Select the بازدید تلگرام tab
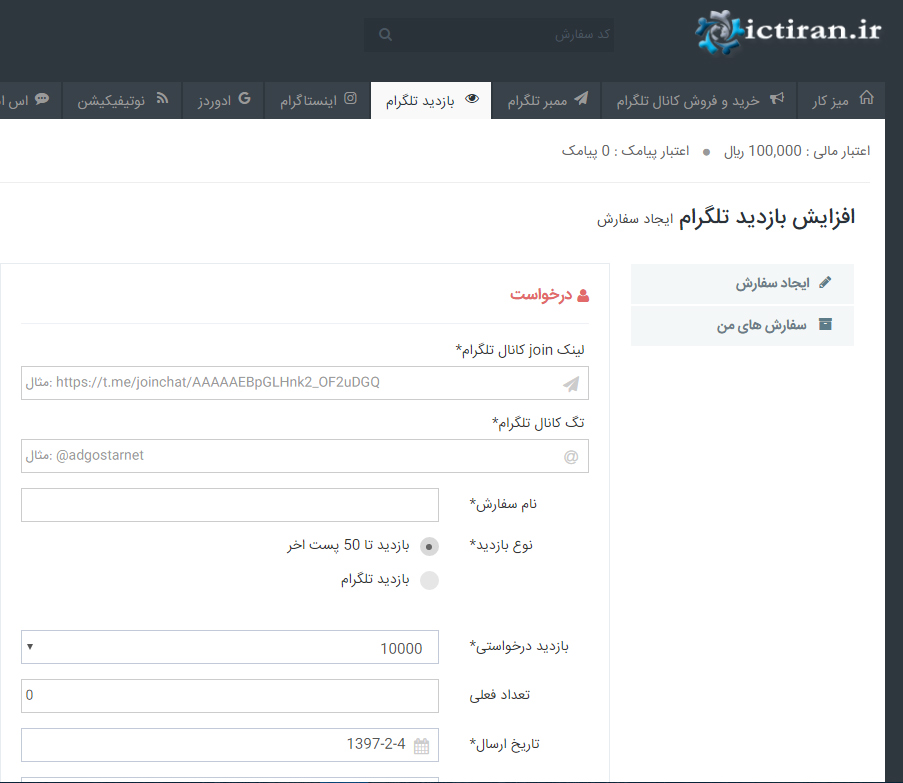This screenshot has width=903, height=783. tap(431, 100)
